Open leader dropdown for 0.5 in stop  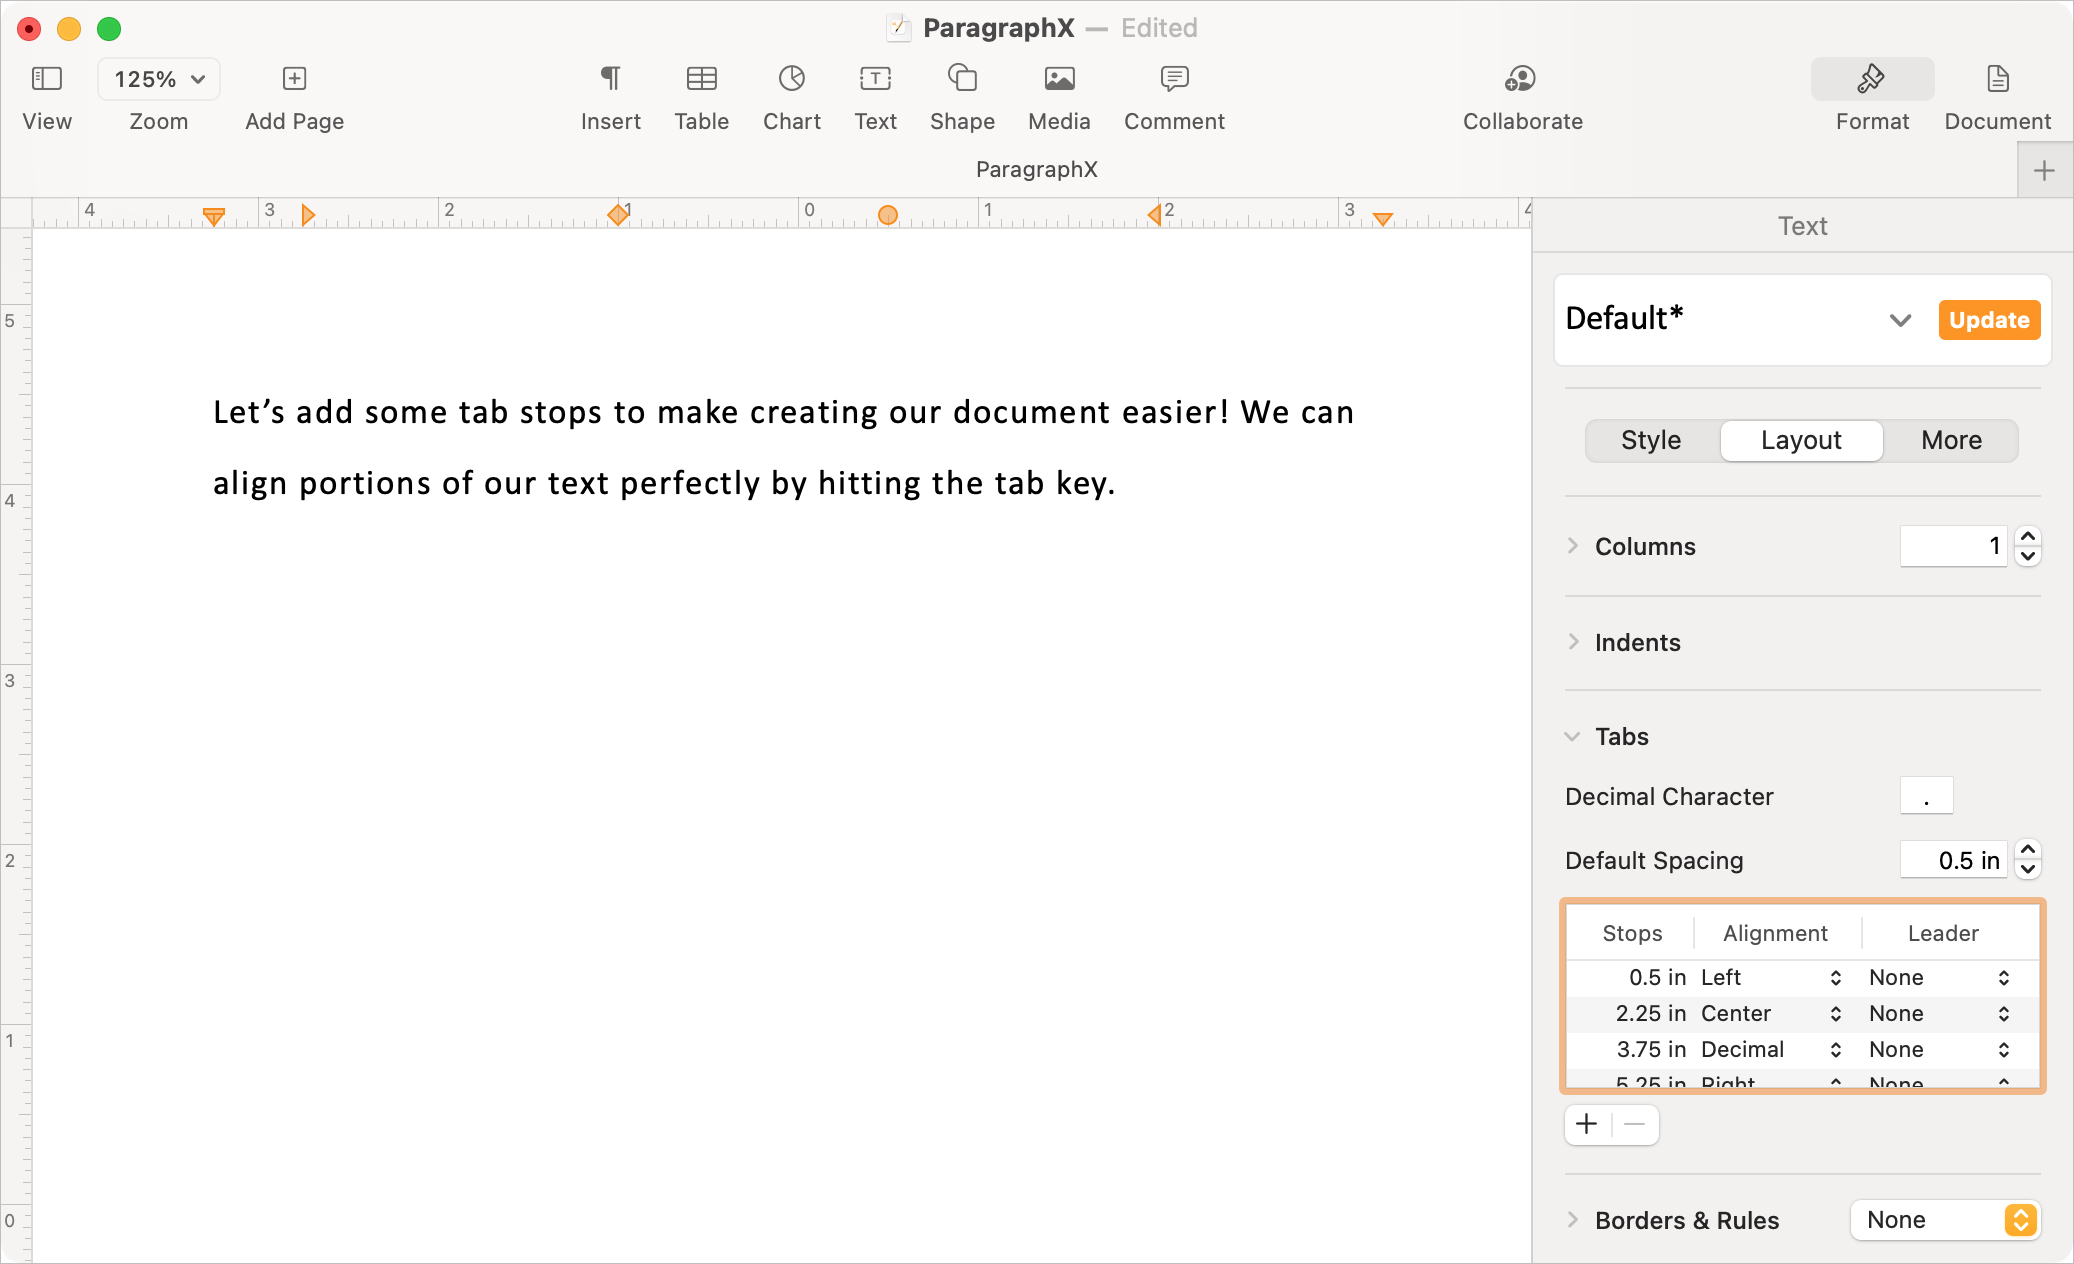1940,977
